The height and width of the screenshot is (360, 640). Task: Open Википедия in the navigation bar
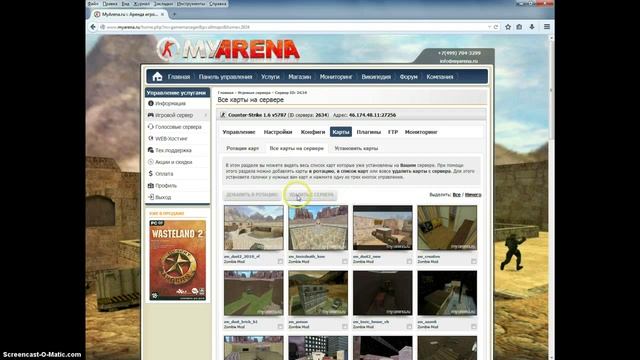point(376,77)
